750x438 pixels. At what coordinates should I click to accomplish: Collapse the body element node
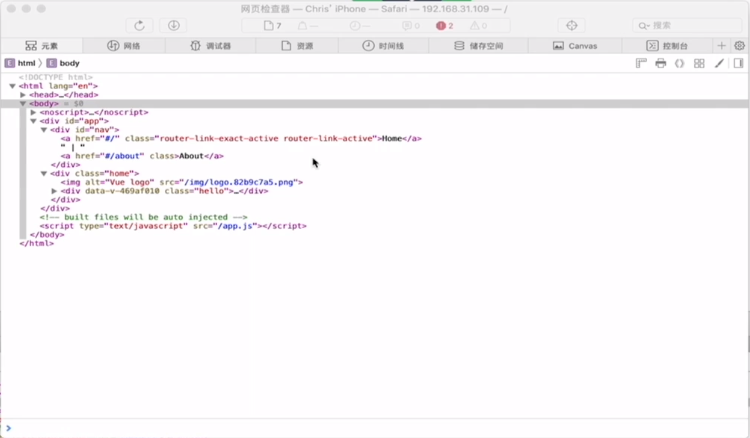click(x=22, y=104)
